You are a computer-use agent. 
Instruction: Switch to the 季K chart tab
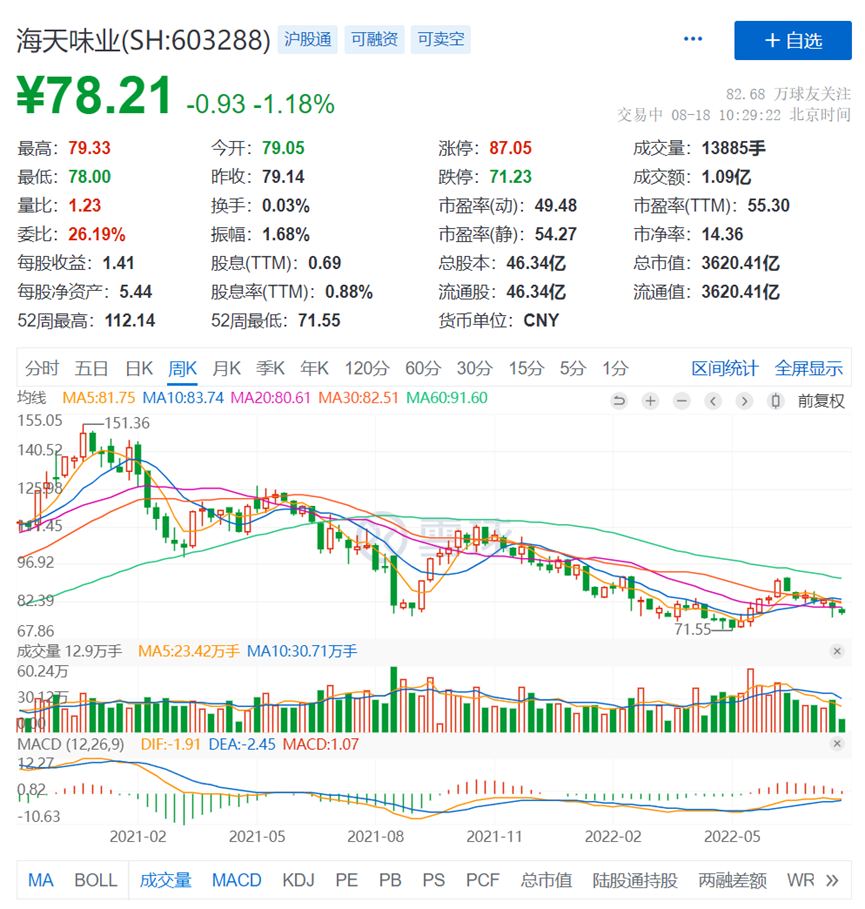[270, 368]
